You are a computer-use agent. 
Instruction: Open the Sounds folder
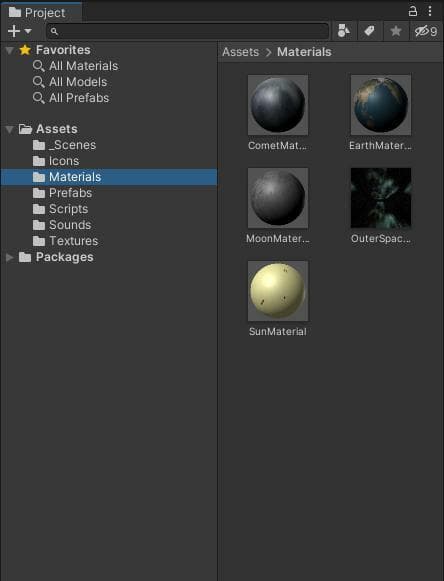pyautogui.click(x=70, y=225)
